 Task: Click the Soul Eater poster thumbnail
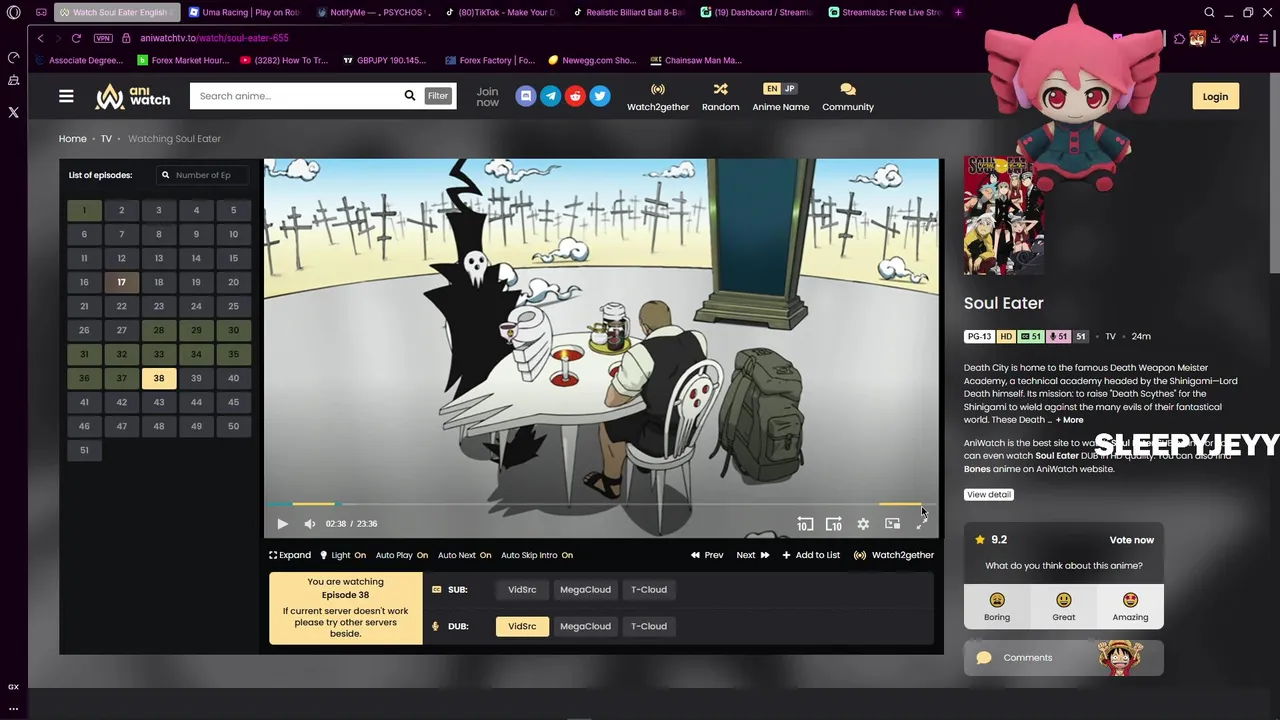coord(1004,215)
